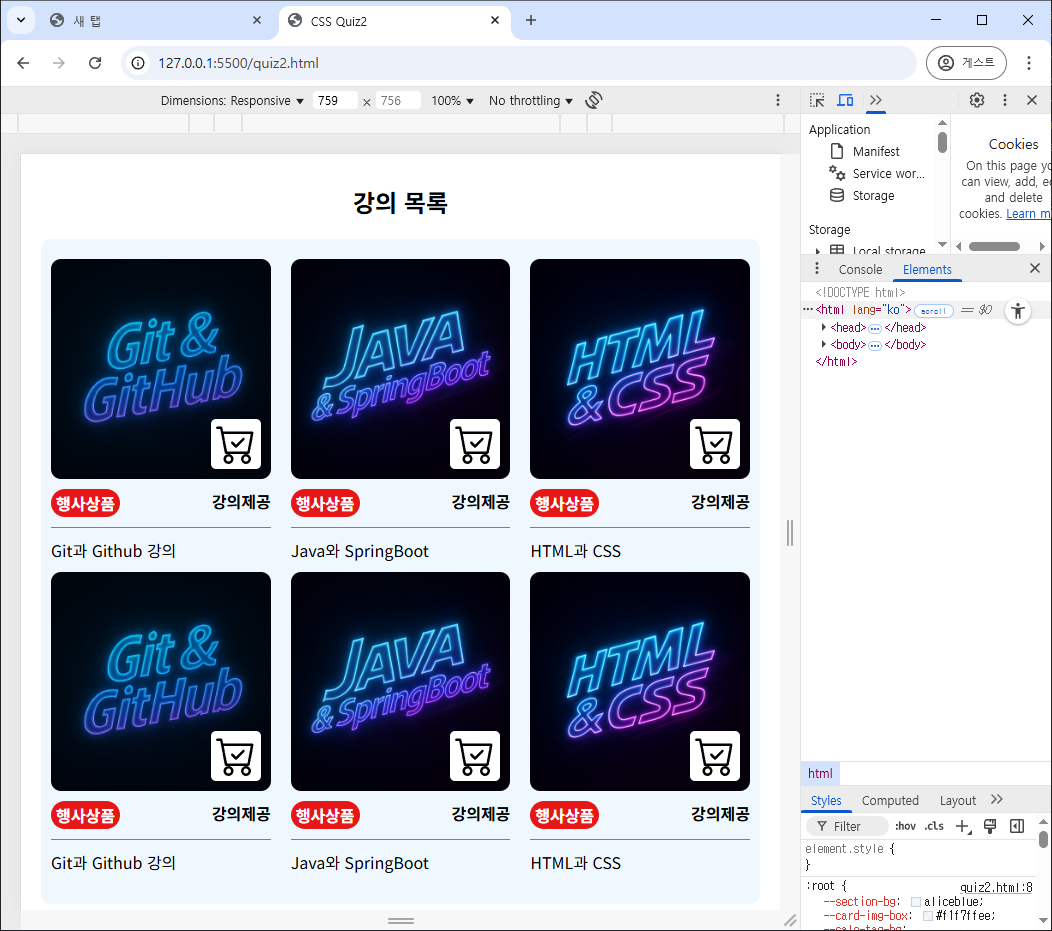Image resolution: width=1052 pixels, height=931 pixels.
Task: Switch to the Elements drawer tab
Action: pos(927,270)
